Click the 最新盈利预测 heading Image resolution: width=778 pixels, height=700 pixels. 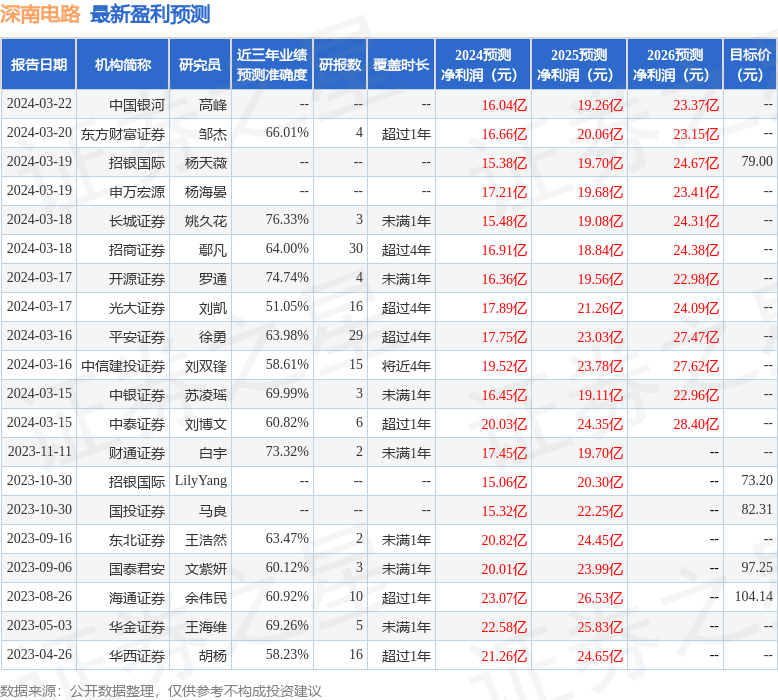150,13
